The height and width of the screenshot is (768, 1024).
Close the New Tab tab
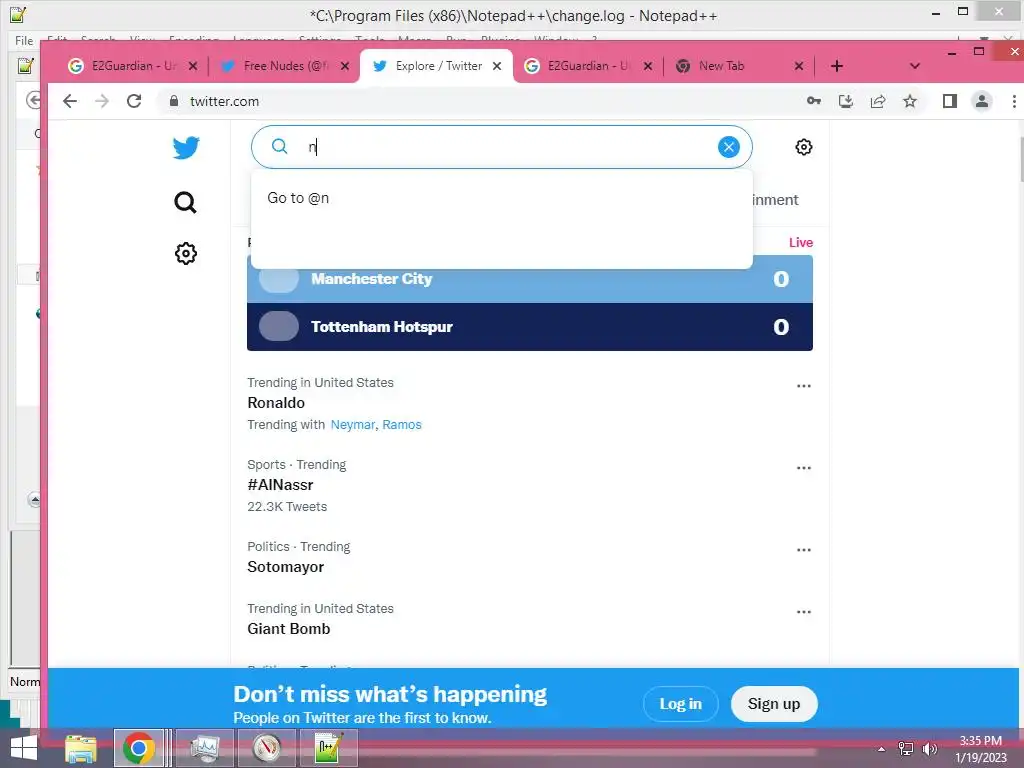pyautogui.click(x=799, y=66)
